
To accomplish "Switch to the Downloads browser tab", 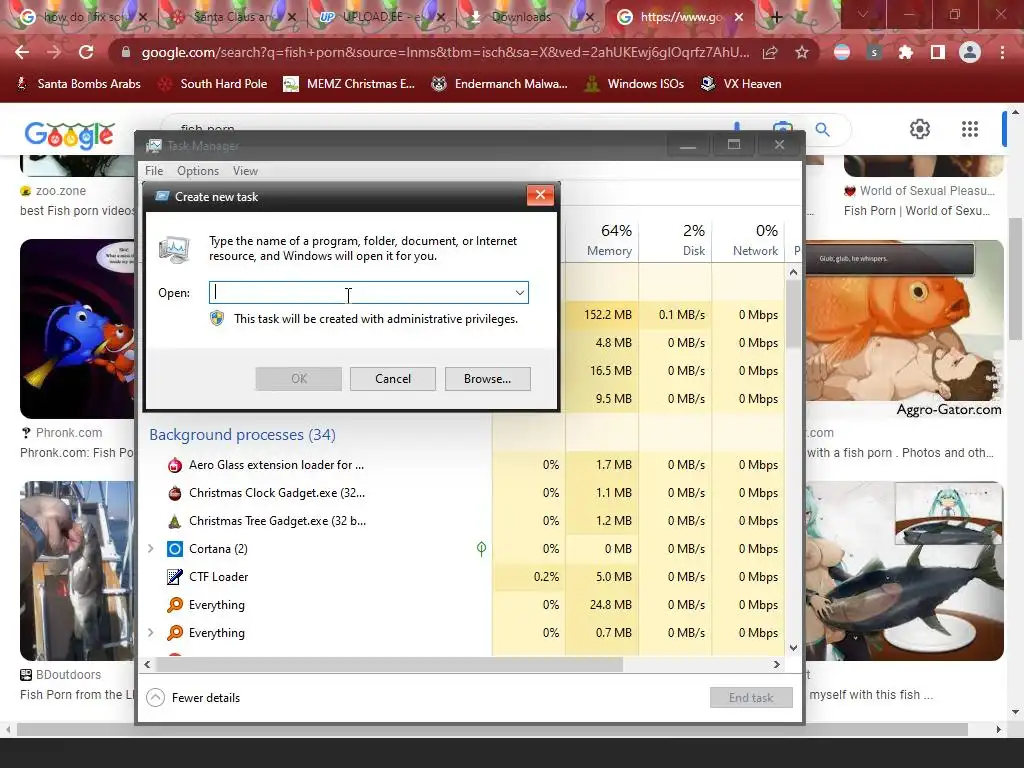I will click(x=521, y=17).
